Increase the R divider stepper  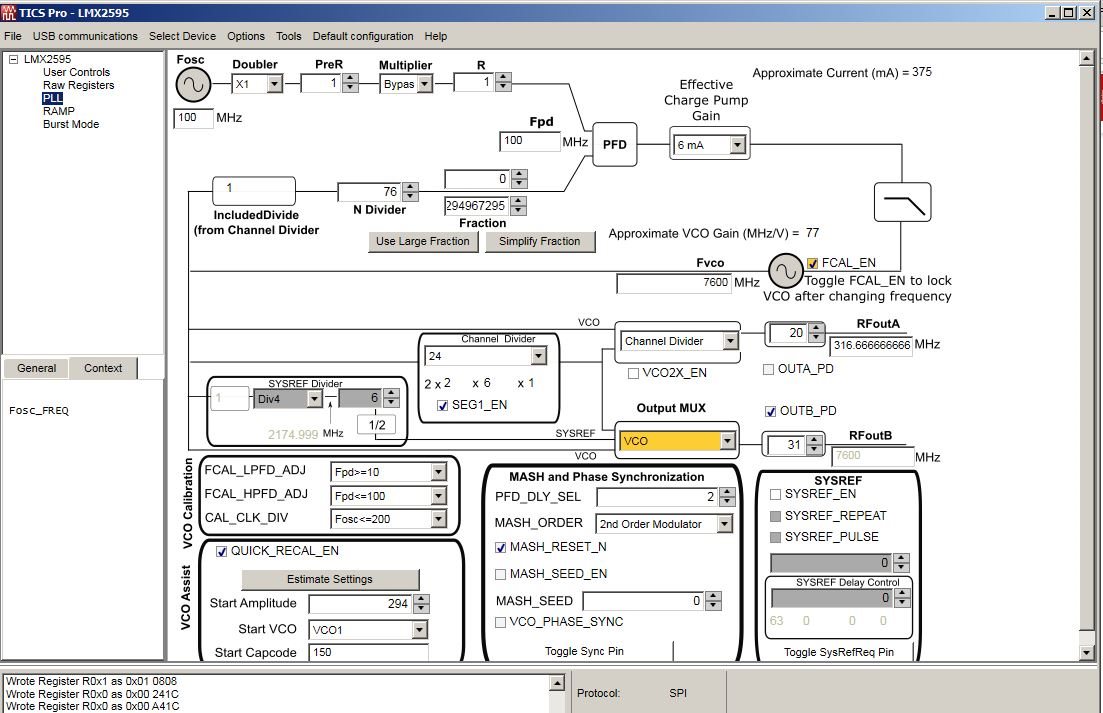503,78
